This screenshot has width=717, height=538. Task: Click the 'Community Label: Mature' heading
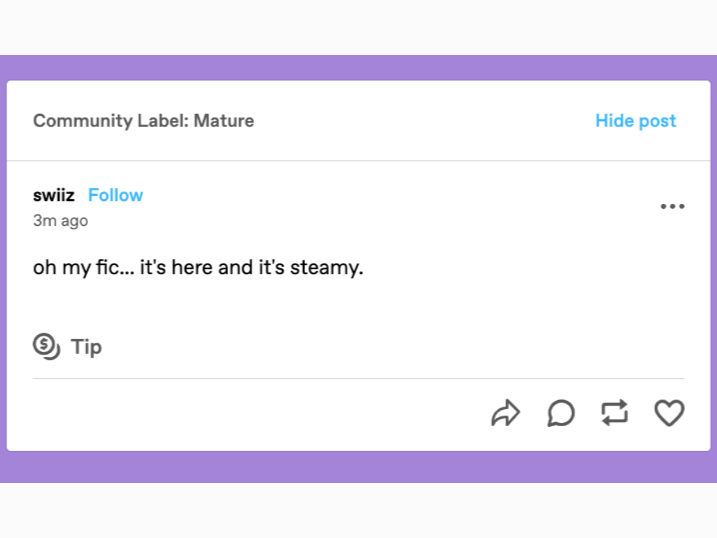143,121
